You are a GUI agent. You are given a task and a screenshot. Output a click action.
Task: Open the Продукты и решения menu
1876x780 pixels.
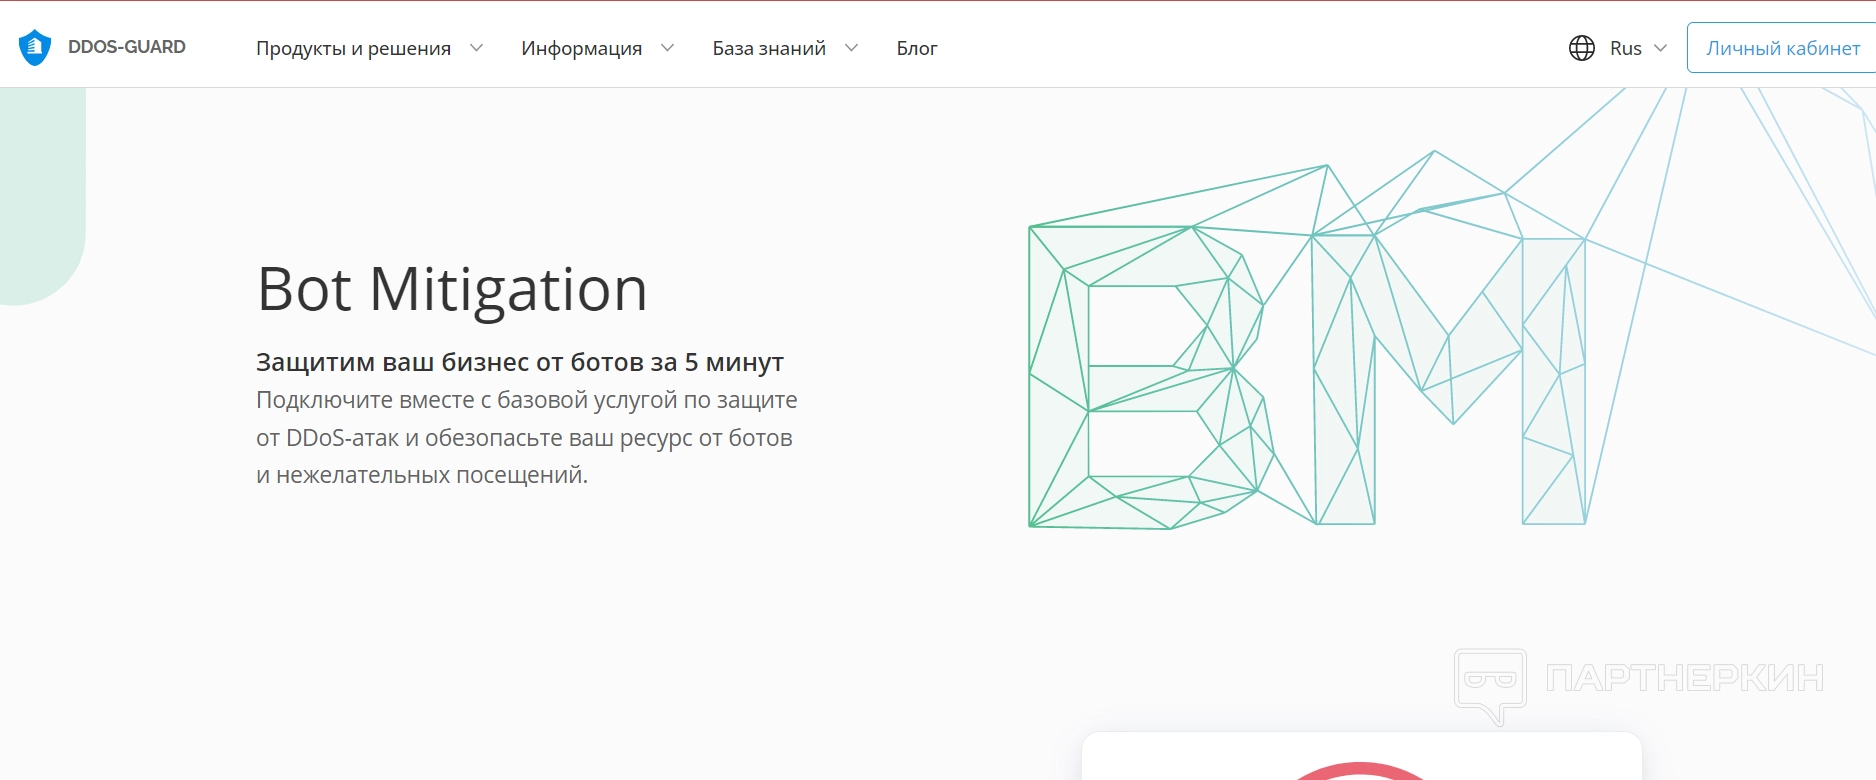353,48
